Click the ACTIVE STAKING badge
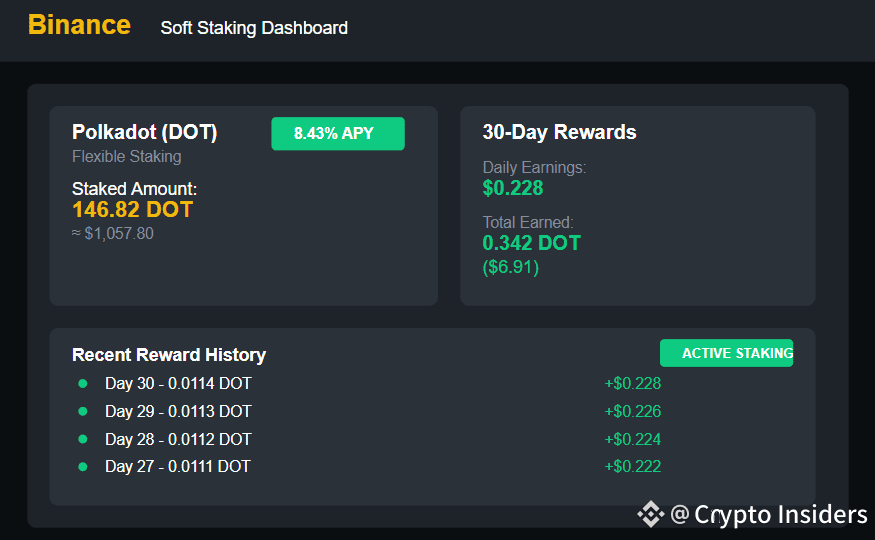The width and height of the screenshot is (875, 540). [x=726, y=353]
